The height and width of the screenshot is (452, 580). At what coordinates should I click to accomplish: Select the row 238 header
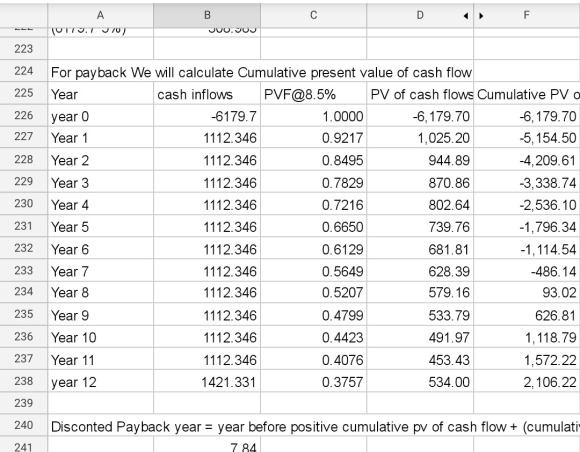point(24,381)
